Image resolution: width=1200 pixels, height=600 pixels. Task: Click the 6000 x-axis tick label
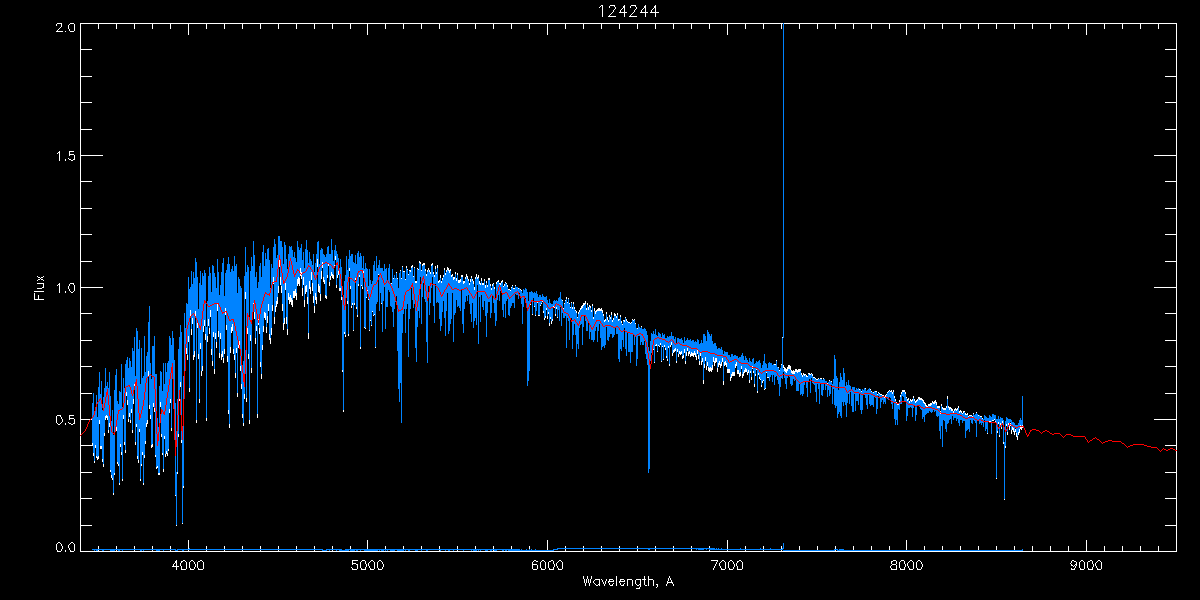point(547,565)
